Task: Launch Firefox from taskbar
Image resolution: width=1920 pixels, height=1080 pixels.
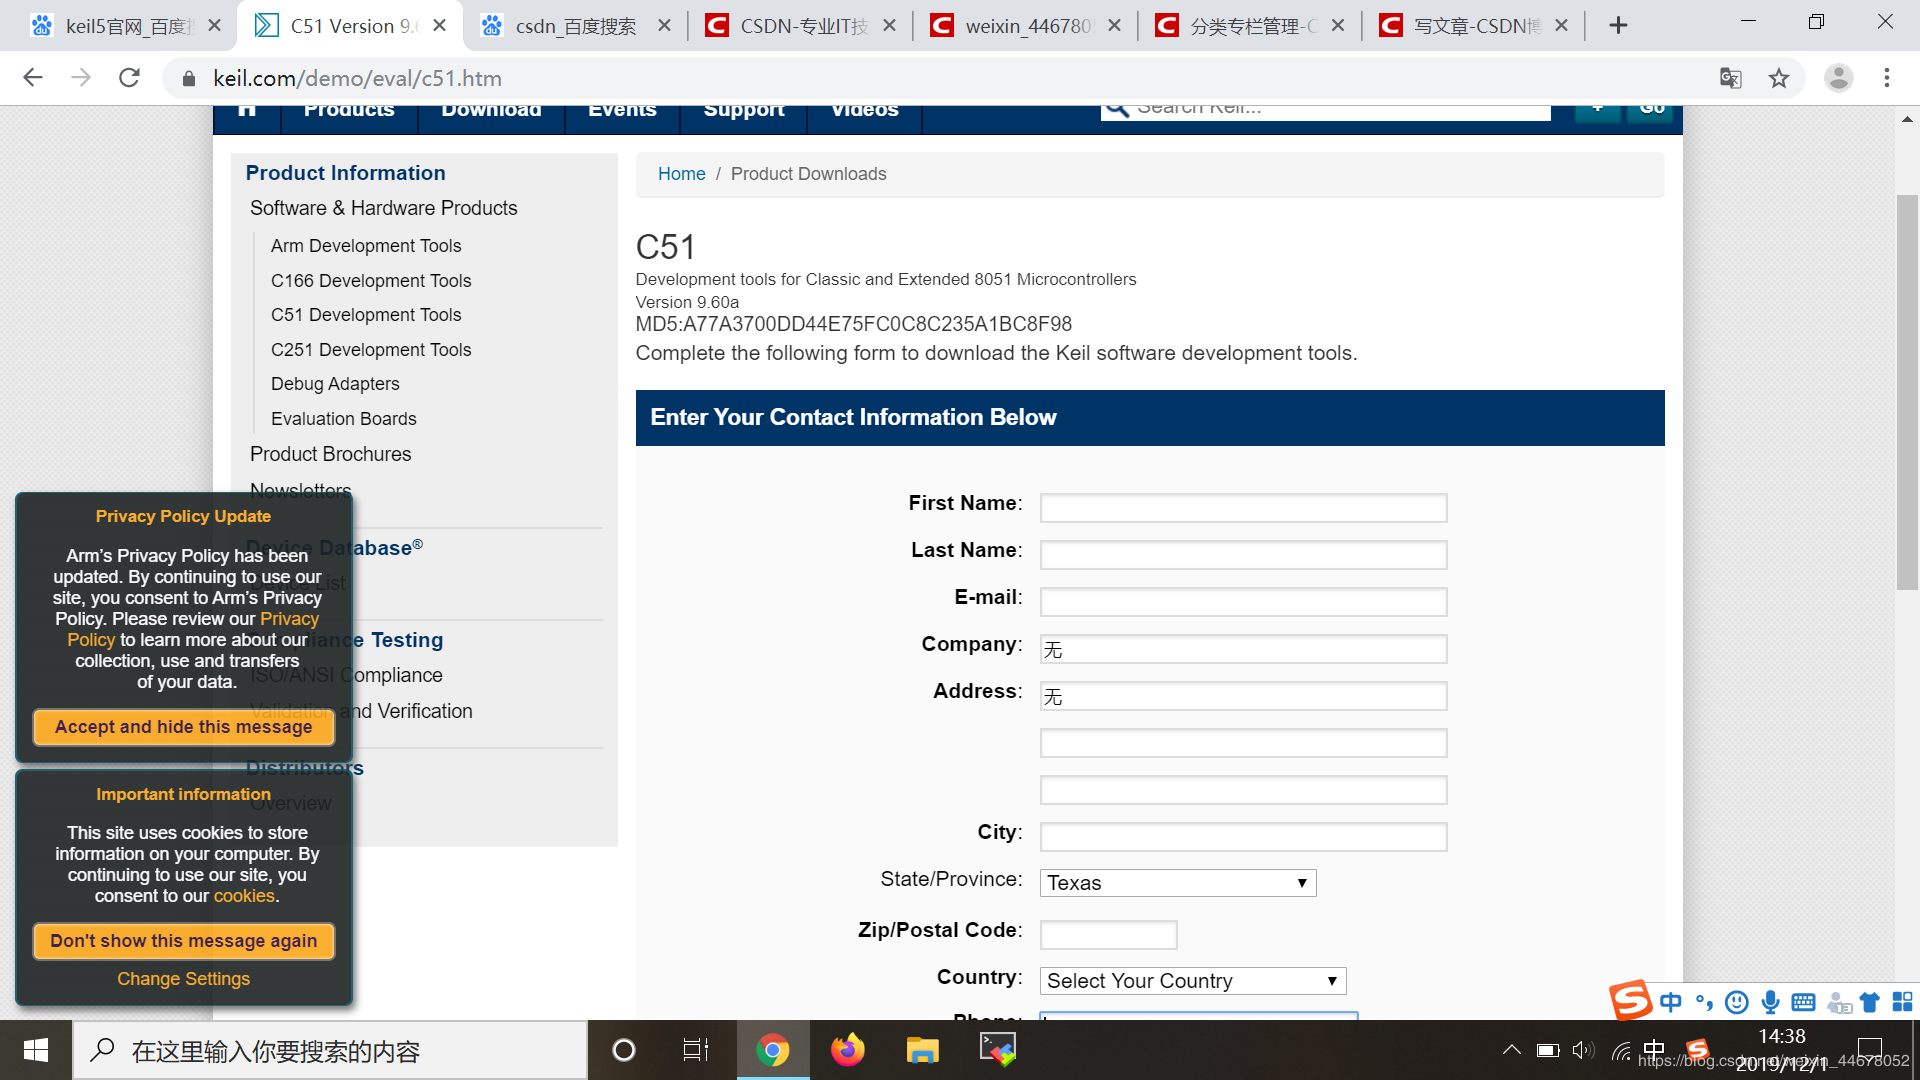Action: point(847,1050)
